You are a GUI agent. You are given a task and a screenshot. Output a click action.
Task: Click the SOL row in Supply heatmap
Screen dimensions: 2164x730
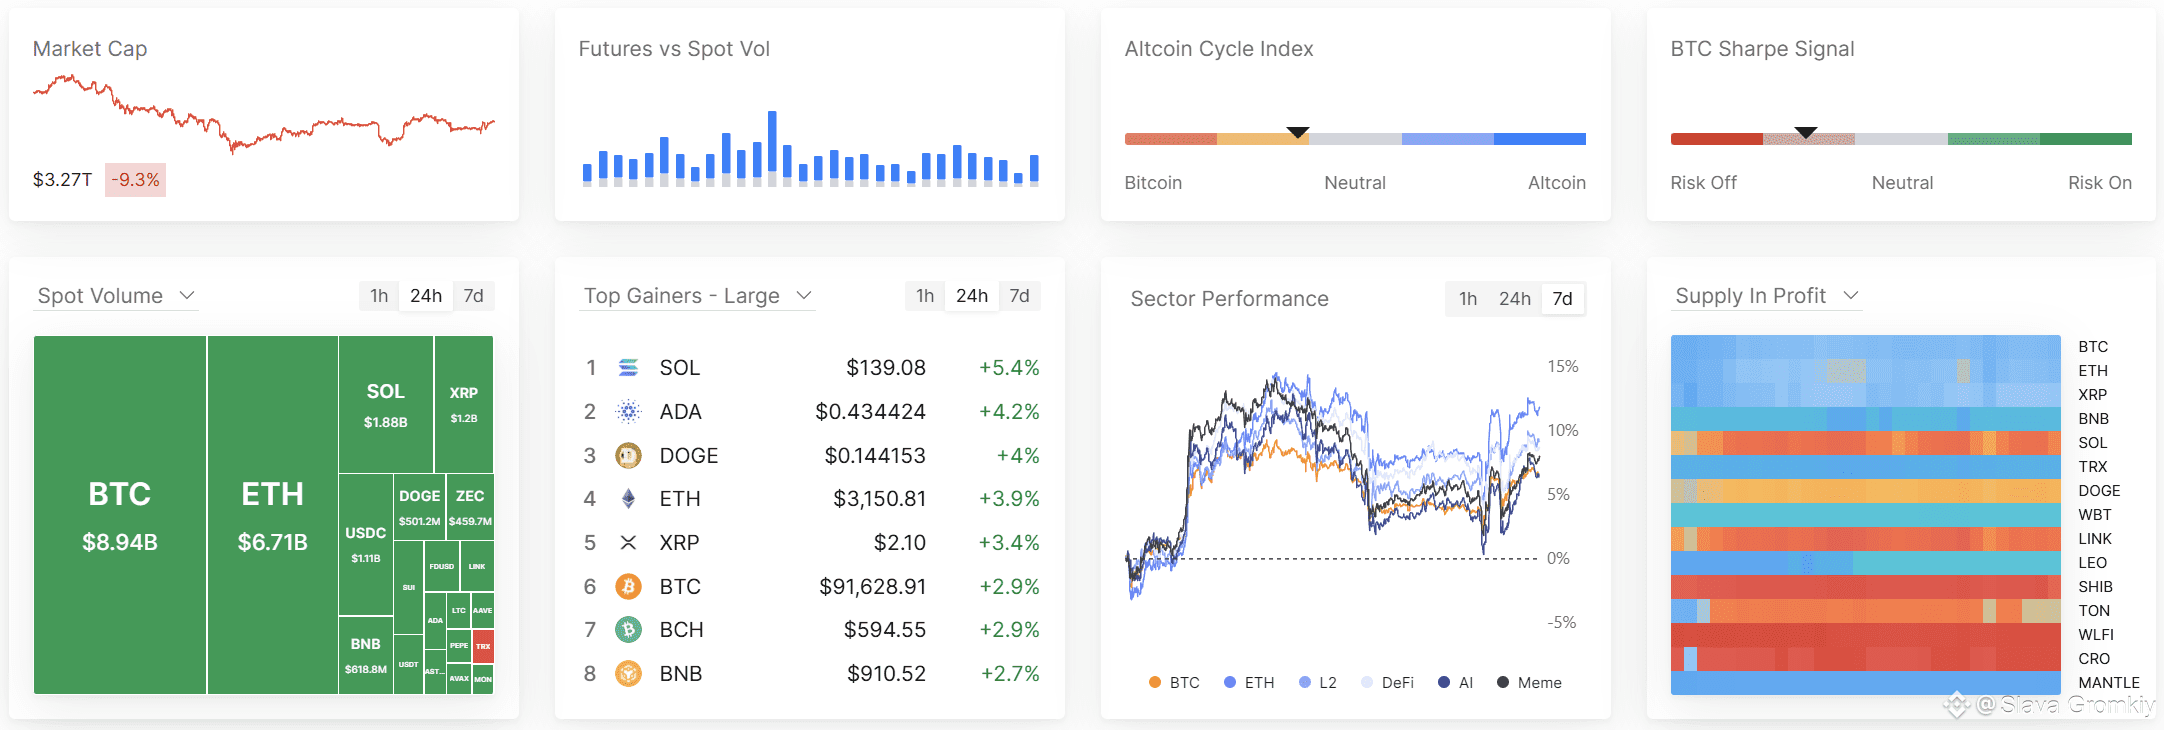1865,443
